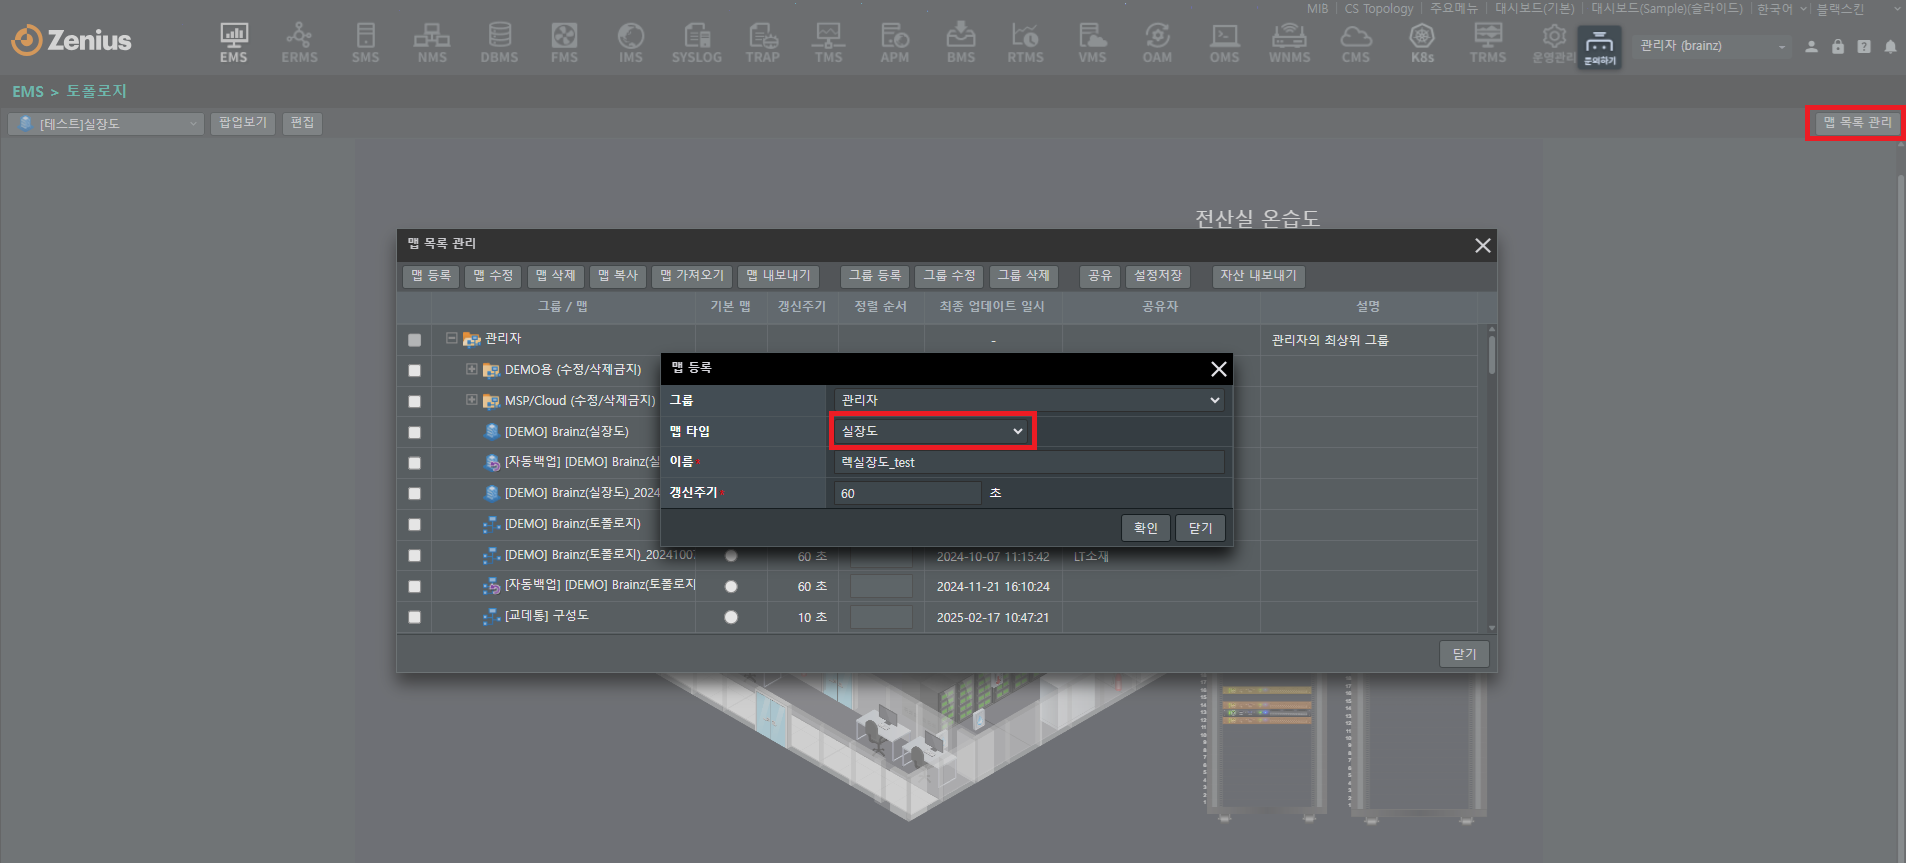This screenshot has height=863, width=1906.
Task: Open the TRMS module icon
Action: pos(1488,43)
